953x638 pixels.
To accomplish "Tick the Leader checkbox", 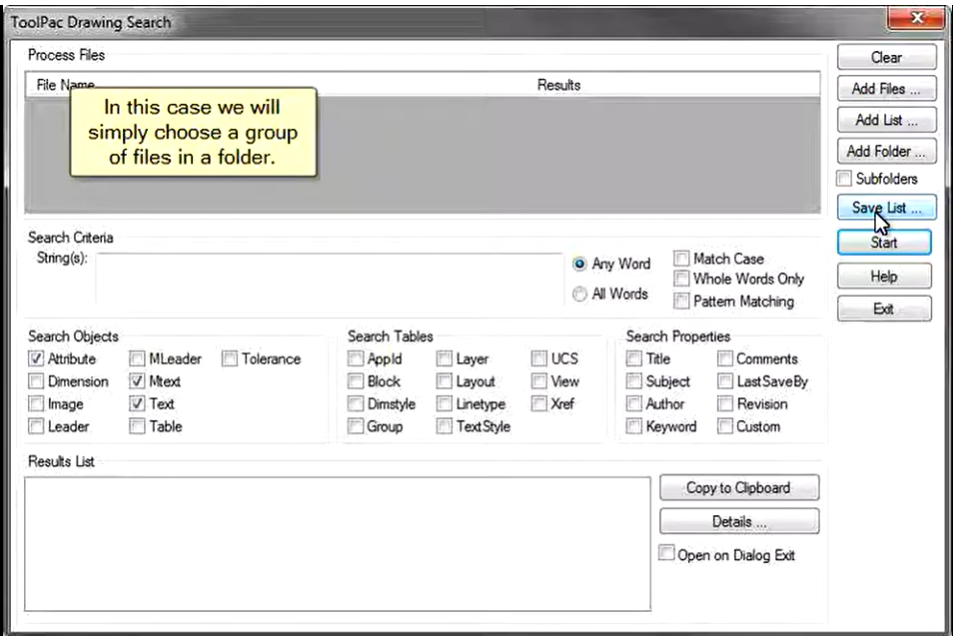I will click(36, 427).
